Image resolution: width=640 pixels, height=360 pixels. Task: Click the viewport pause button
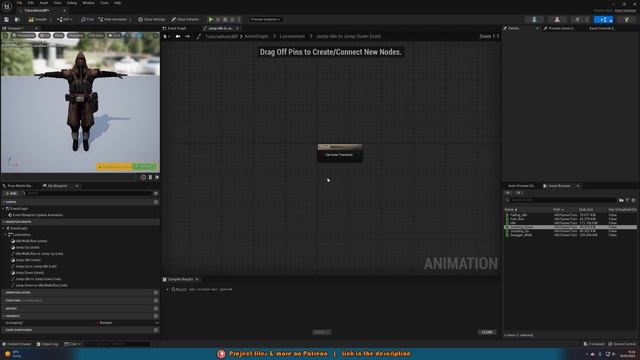150,177
